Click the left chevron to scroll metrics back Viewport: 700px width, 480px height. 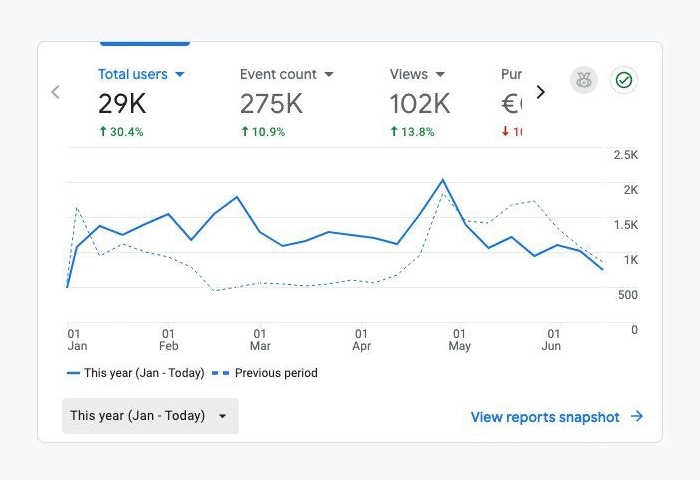(x=55, y=92)
